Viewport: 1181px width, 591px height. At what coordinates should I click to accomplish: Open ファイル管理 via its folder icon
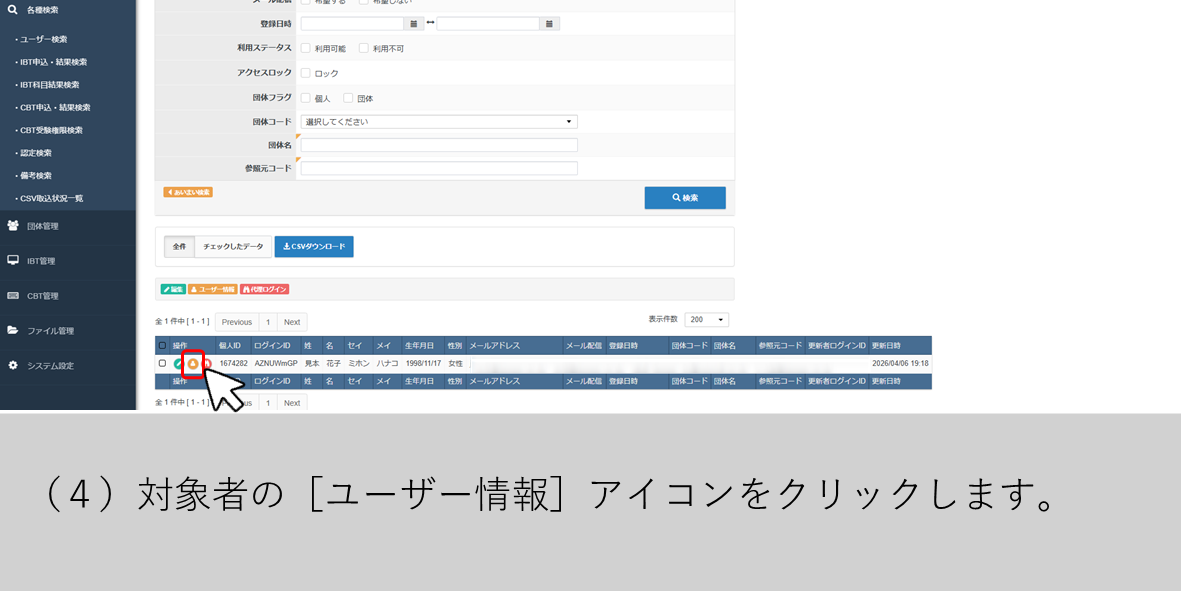pyautogui.click(x=13, y=330)
